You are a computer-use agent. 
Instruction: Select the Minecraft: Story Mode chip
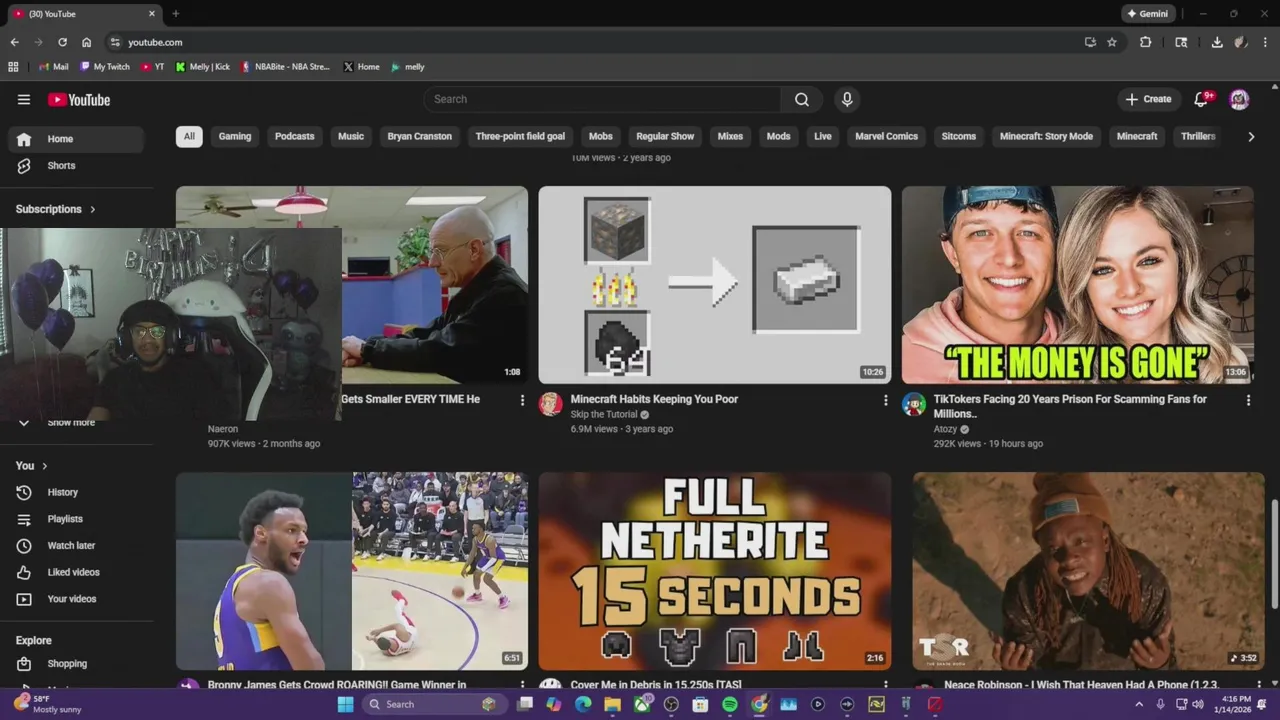[1046, 136]
